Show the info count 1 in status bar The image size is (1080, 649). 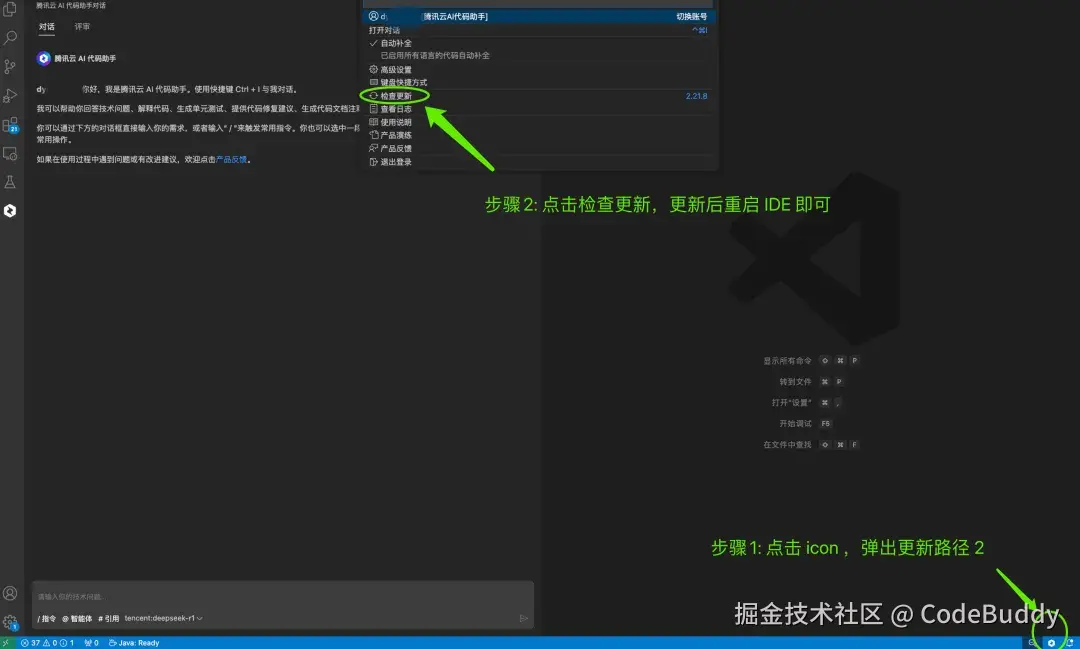point(67,643)
